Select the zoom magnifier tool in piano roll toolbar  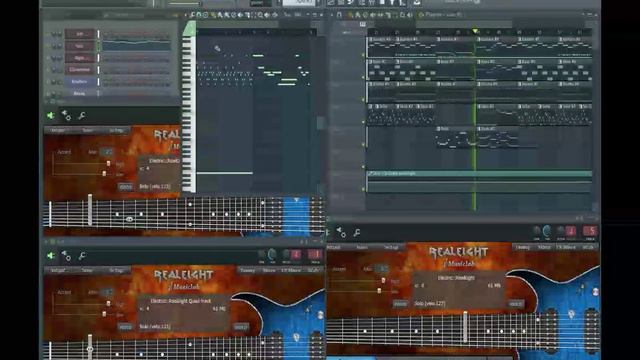[260, 15]
